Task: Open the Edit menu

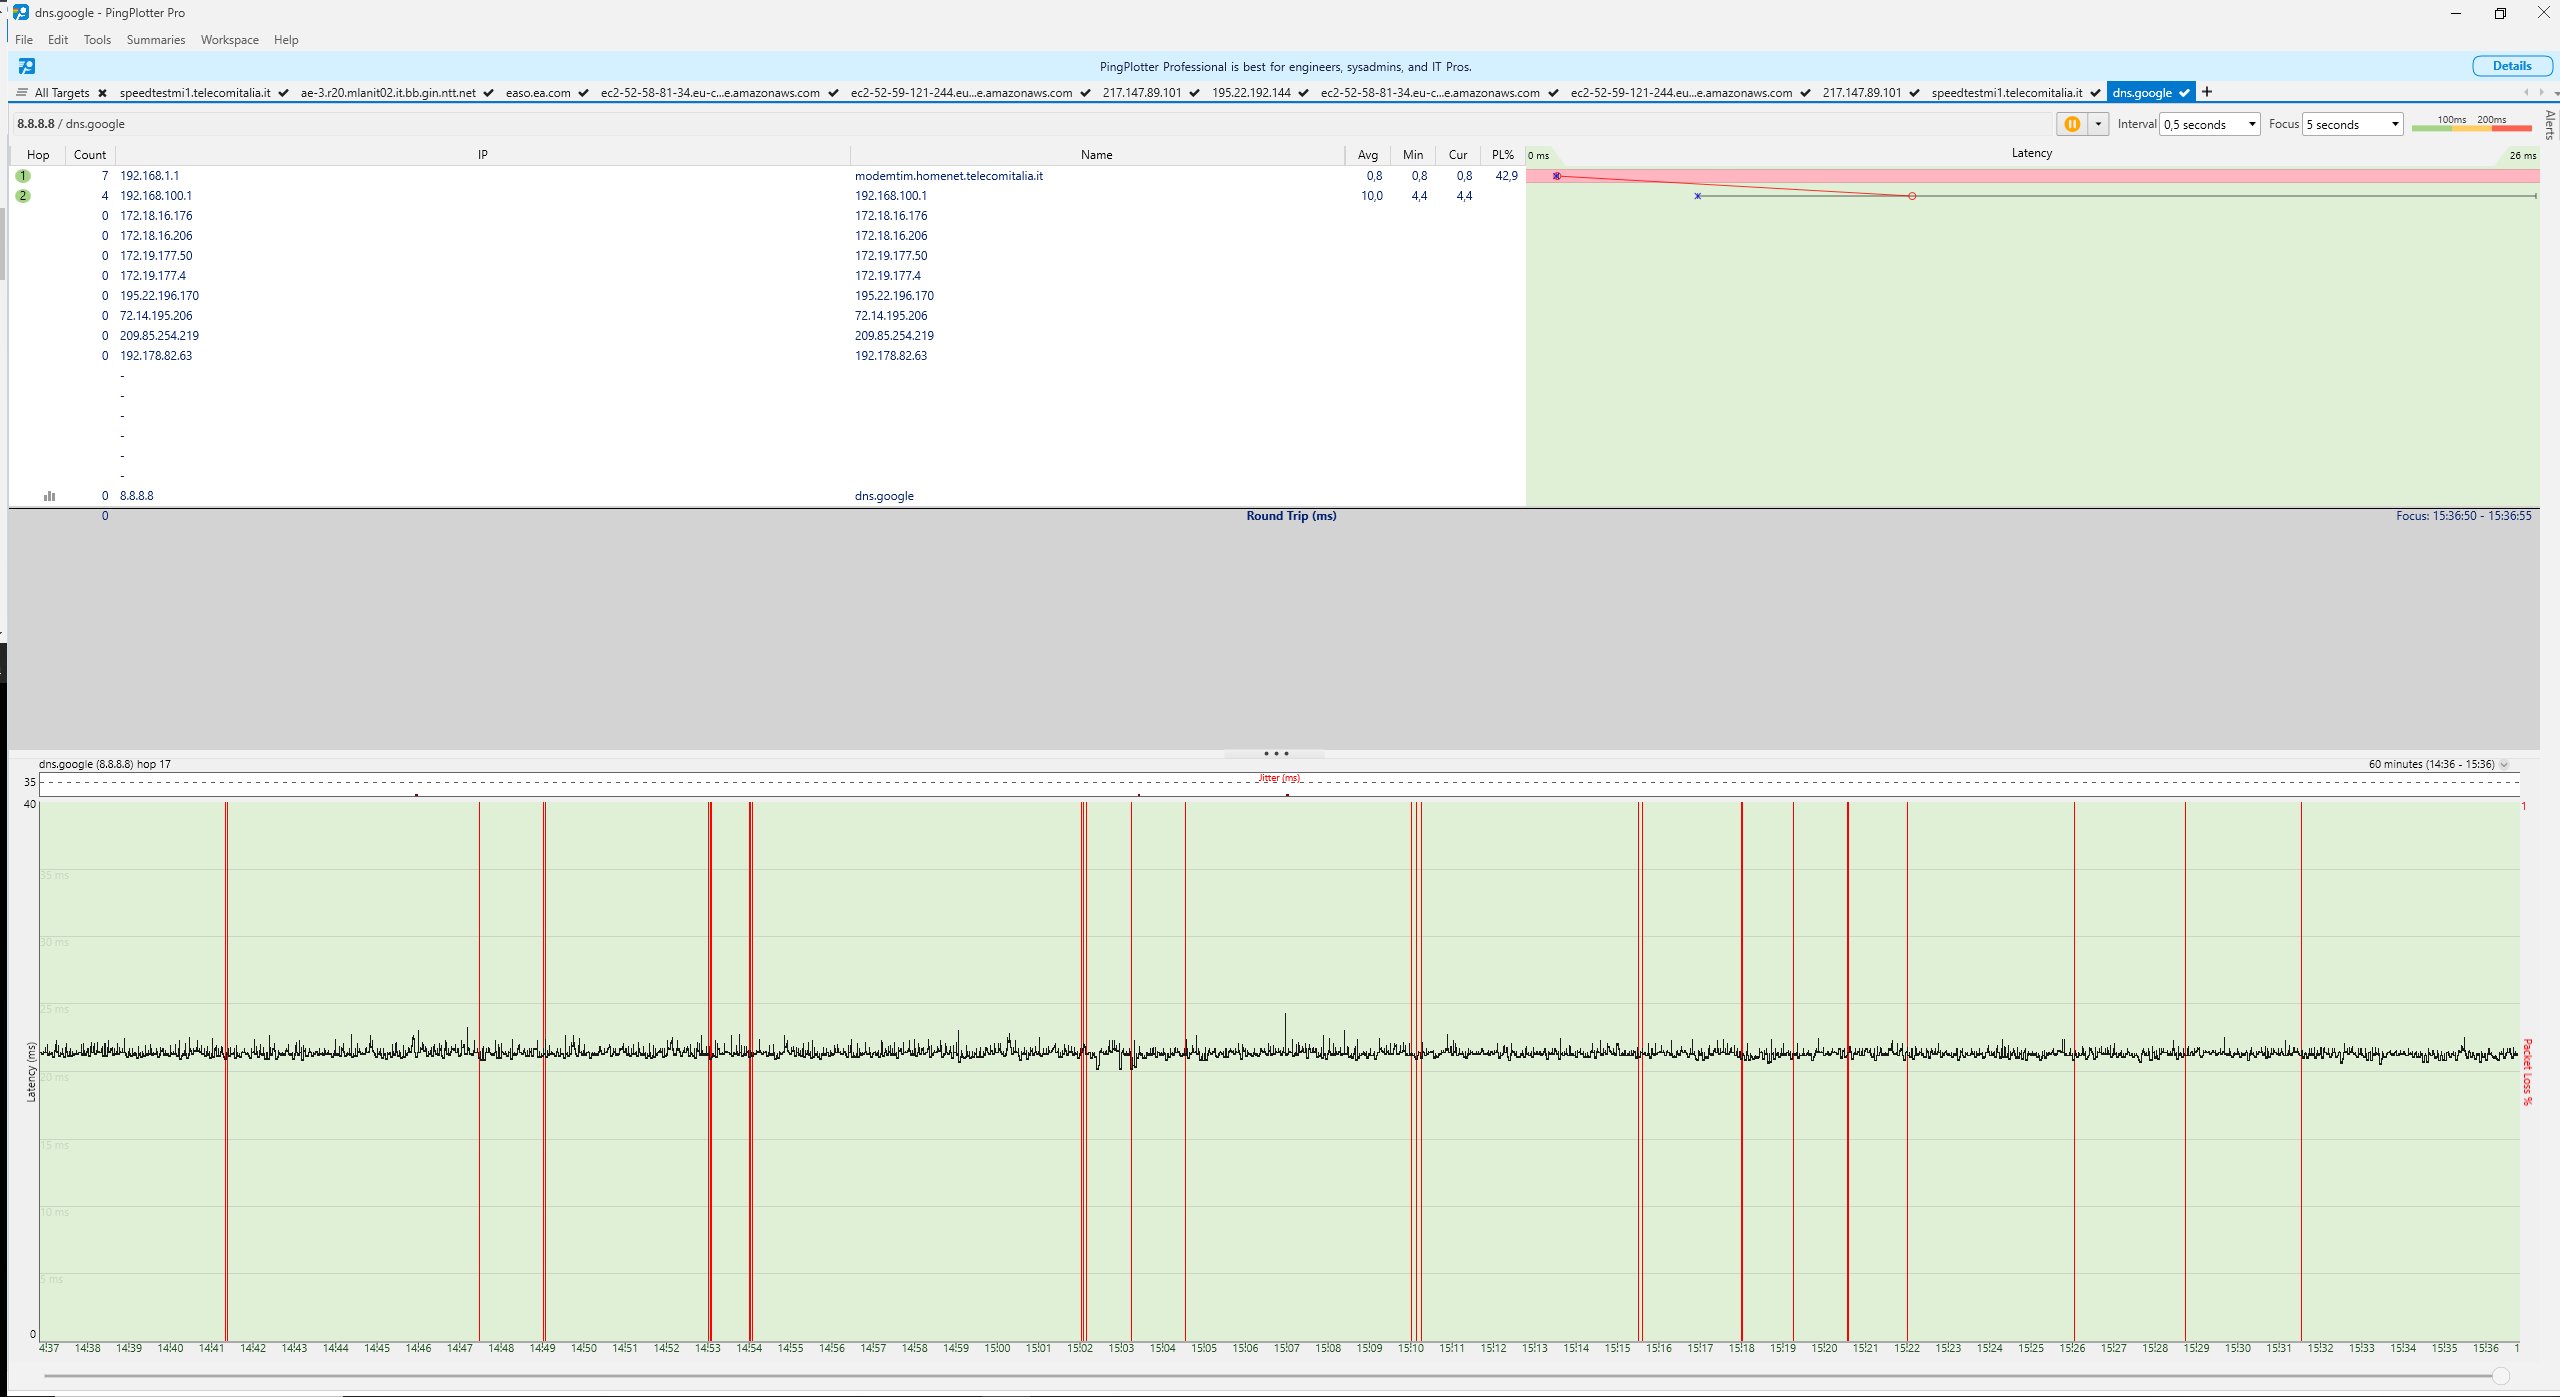Action: (58, 40)
